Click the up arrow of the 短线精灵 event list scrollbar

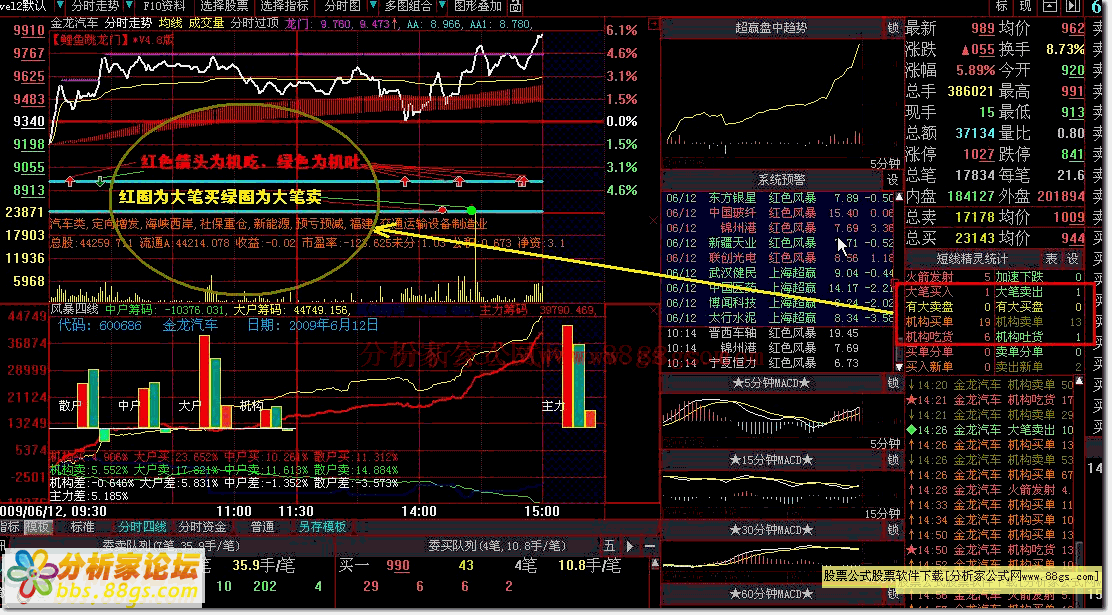pyautogui.click(x=1079, y=381)
